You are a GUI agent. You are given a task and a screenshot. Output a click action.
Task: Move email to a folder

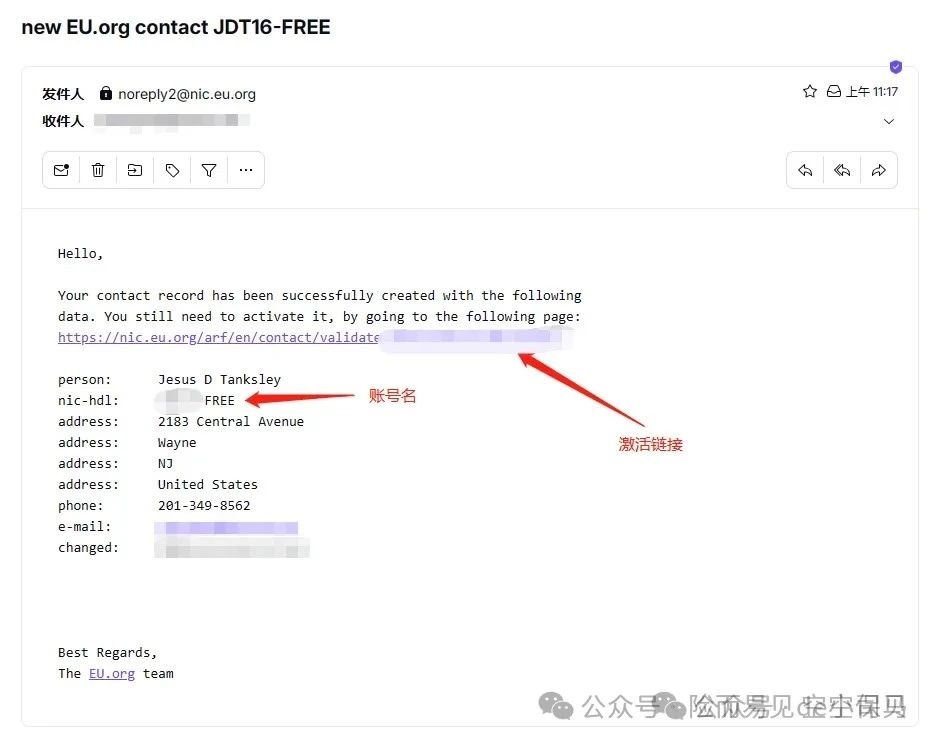point(135,171)
